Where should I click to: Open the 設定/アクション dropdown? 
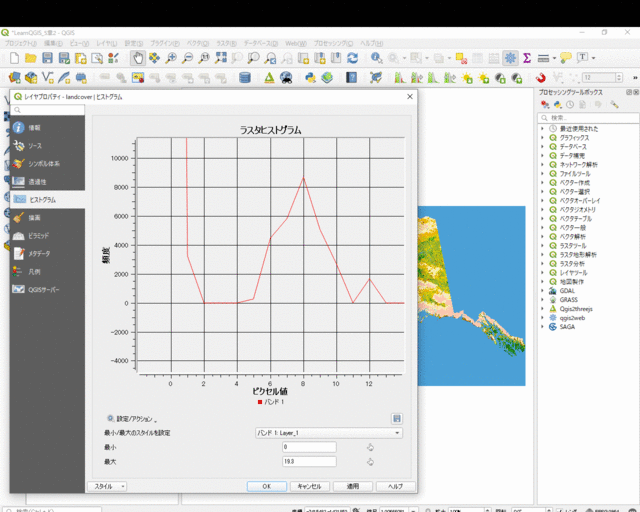pyautogui.click(x=131, y=419)
